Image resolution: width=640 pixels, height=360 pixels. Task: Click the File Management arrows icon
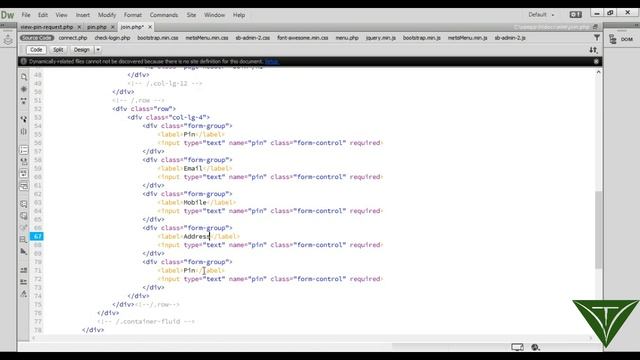point(593,50)
